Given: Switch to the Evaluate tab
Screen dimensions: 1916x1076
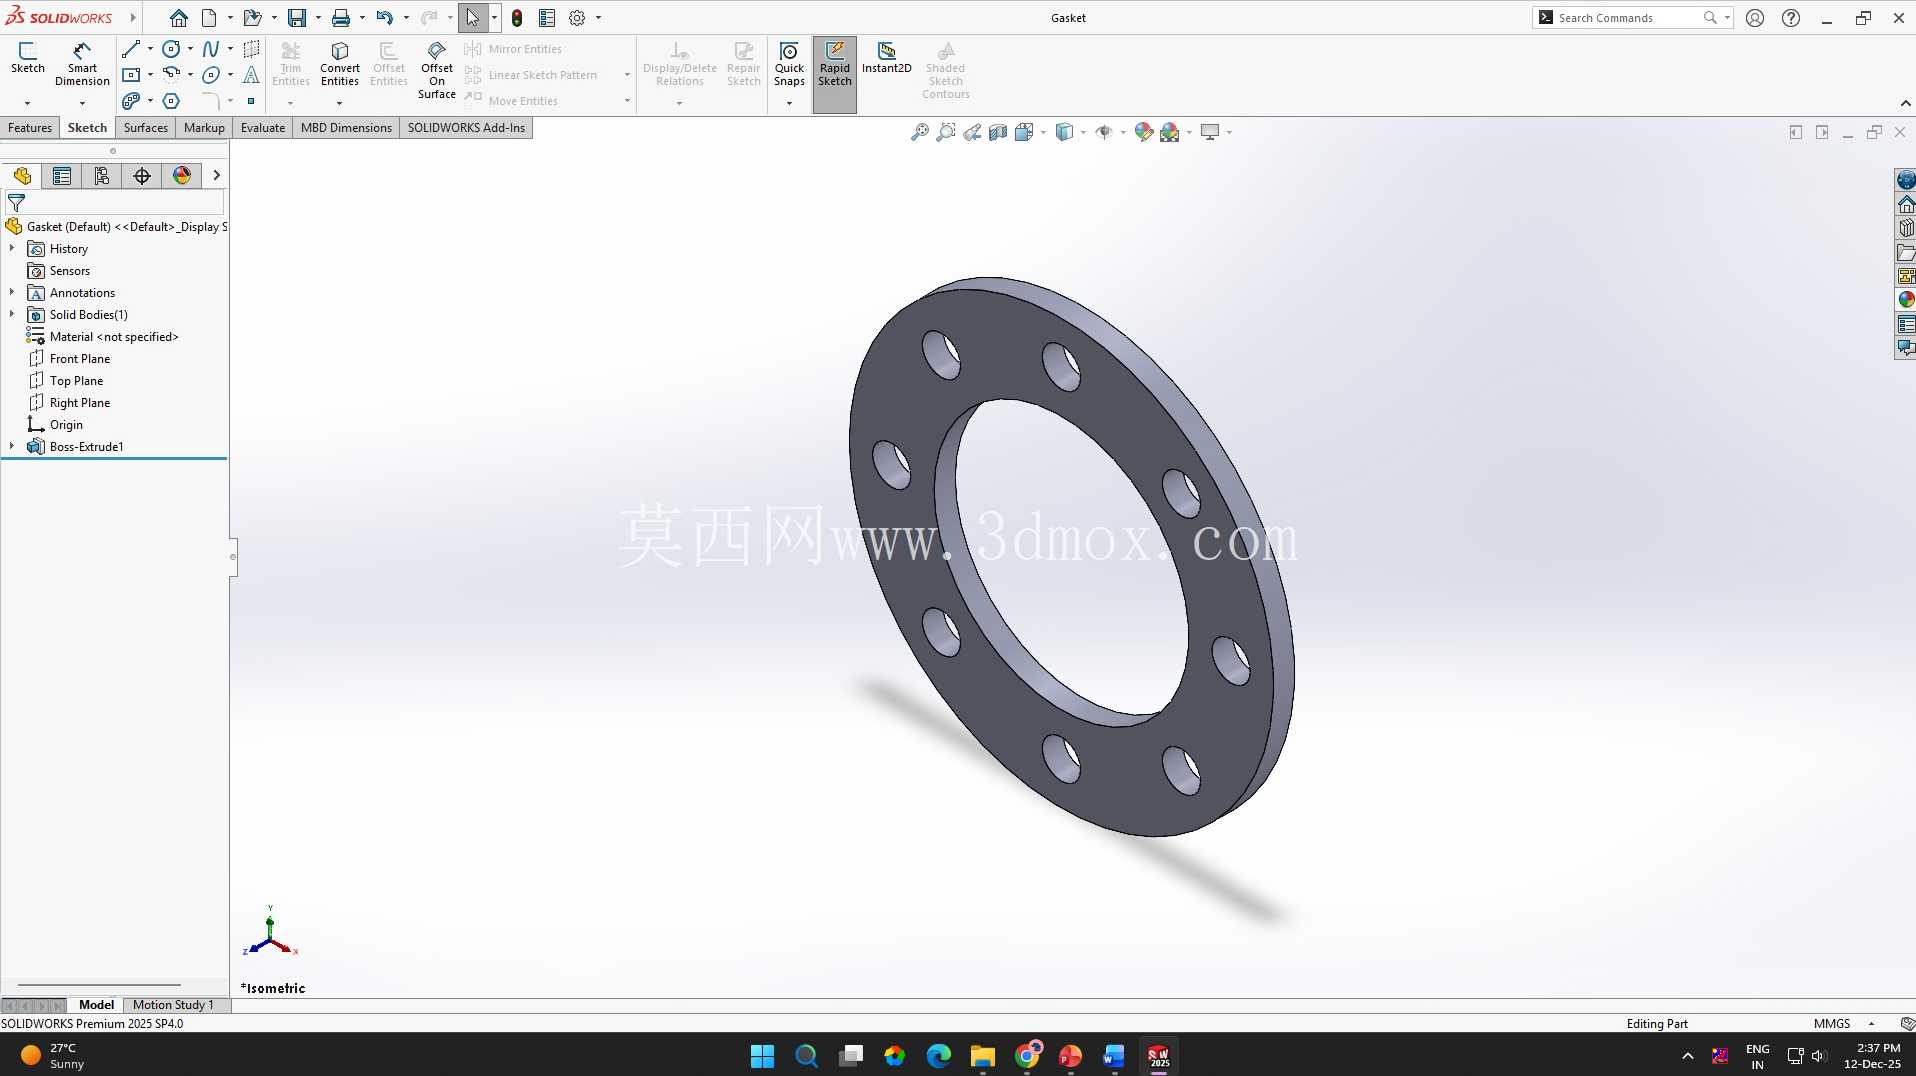Looking at the screenshot, I should [x=263, y=128].
